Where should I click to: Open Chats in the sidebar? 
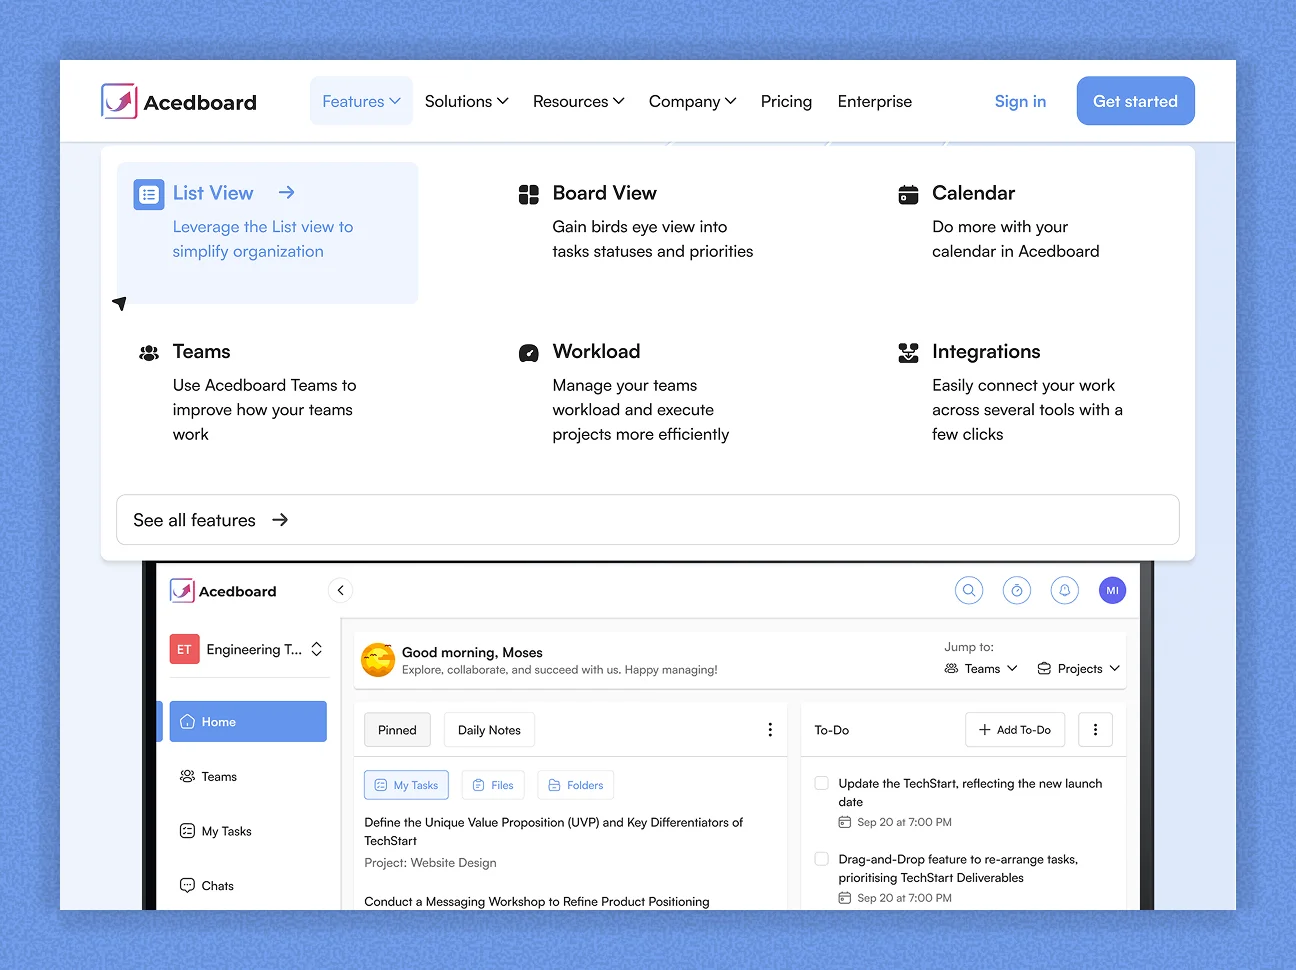[x=217, y=886]
